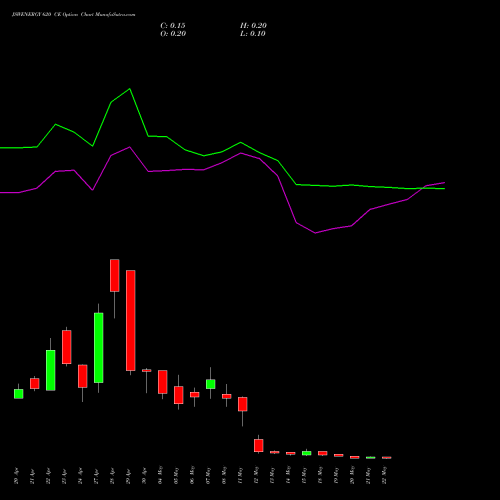
Task: Click the '21 May' date axis label
Action: pyautogui.click(x=369, y=476)
